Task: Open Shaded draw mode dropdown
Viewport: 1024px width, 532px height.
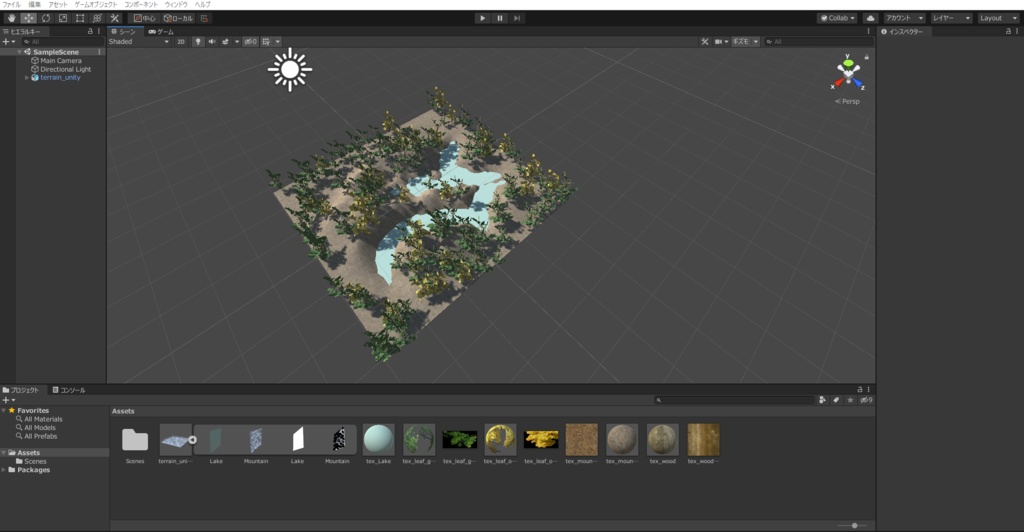Action: click(x=138, y=41)
